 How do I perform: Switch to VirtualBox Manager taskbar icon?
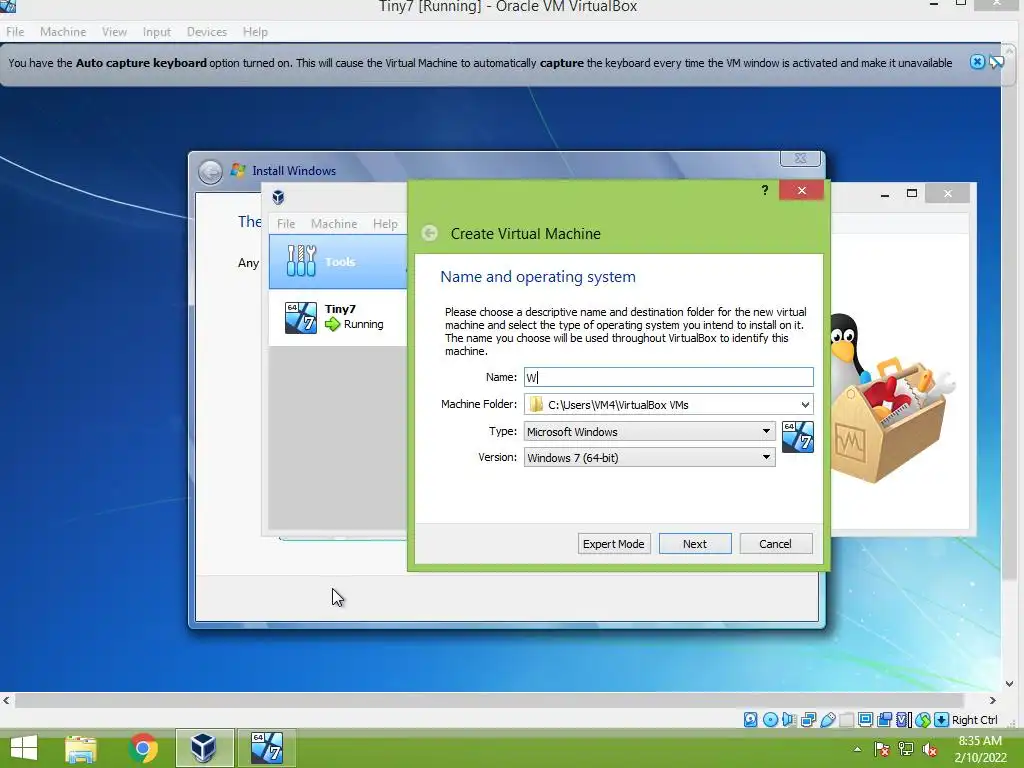[x=204, y=748]
